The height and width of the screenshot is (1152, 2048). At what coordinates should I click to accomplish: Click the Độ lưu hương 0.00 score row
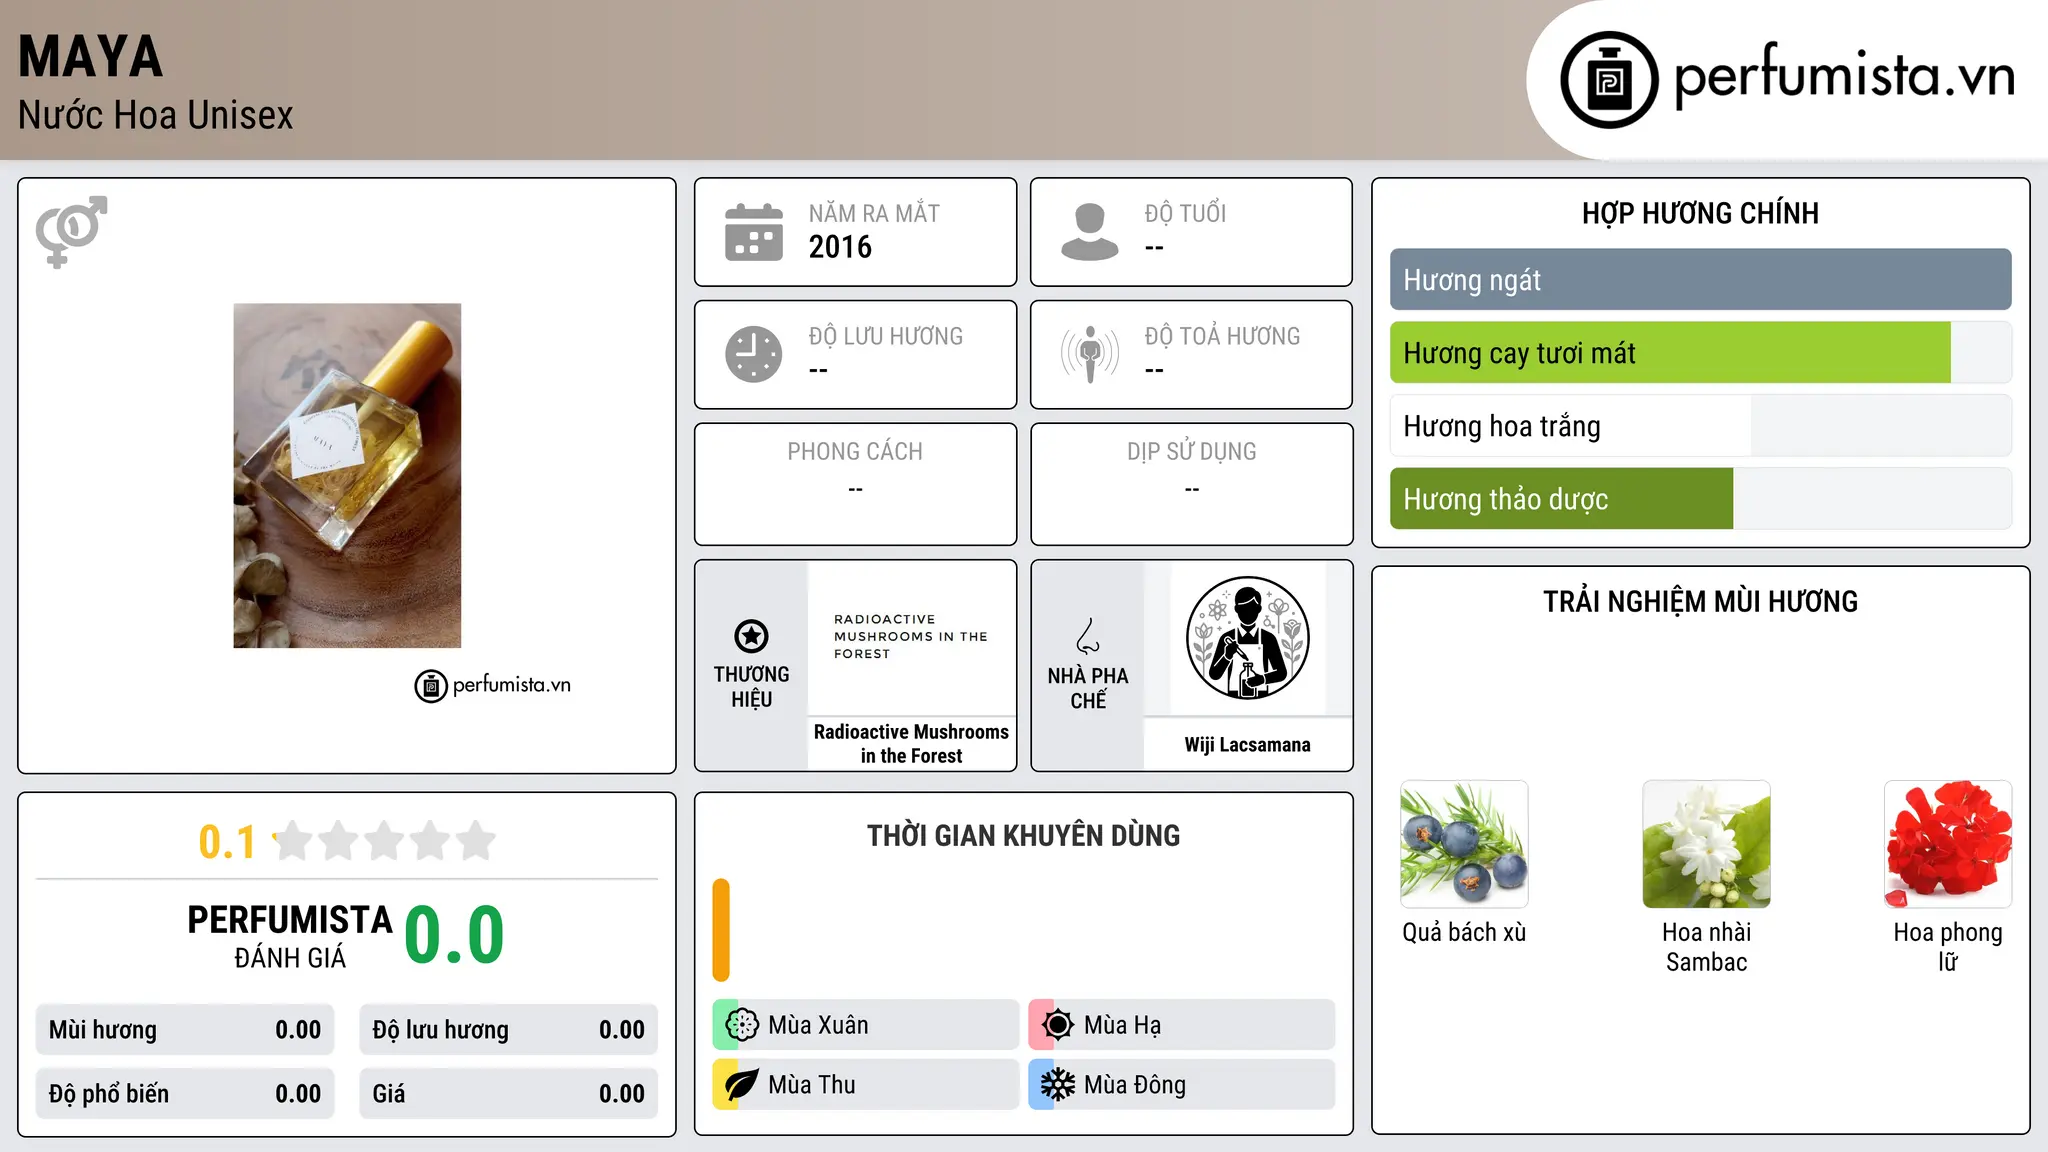tap(508, 1030)
